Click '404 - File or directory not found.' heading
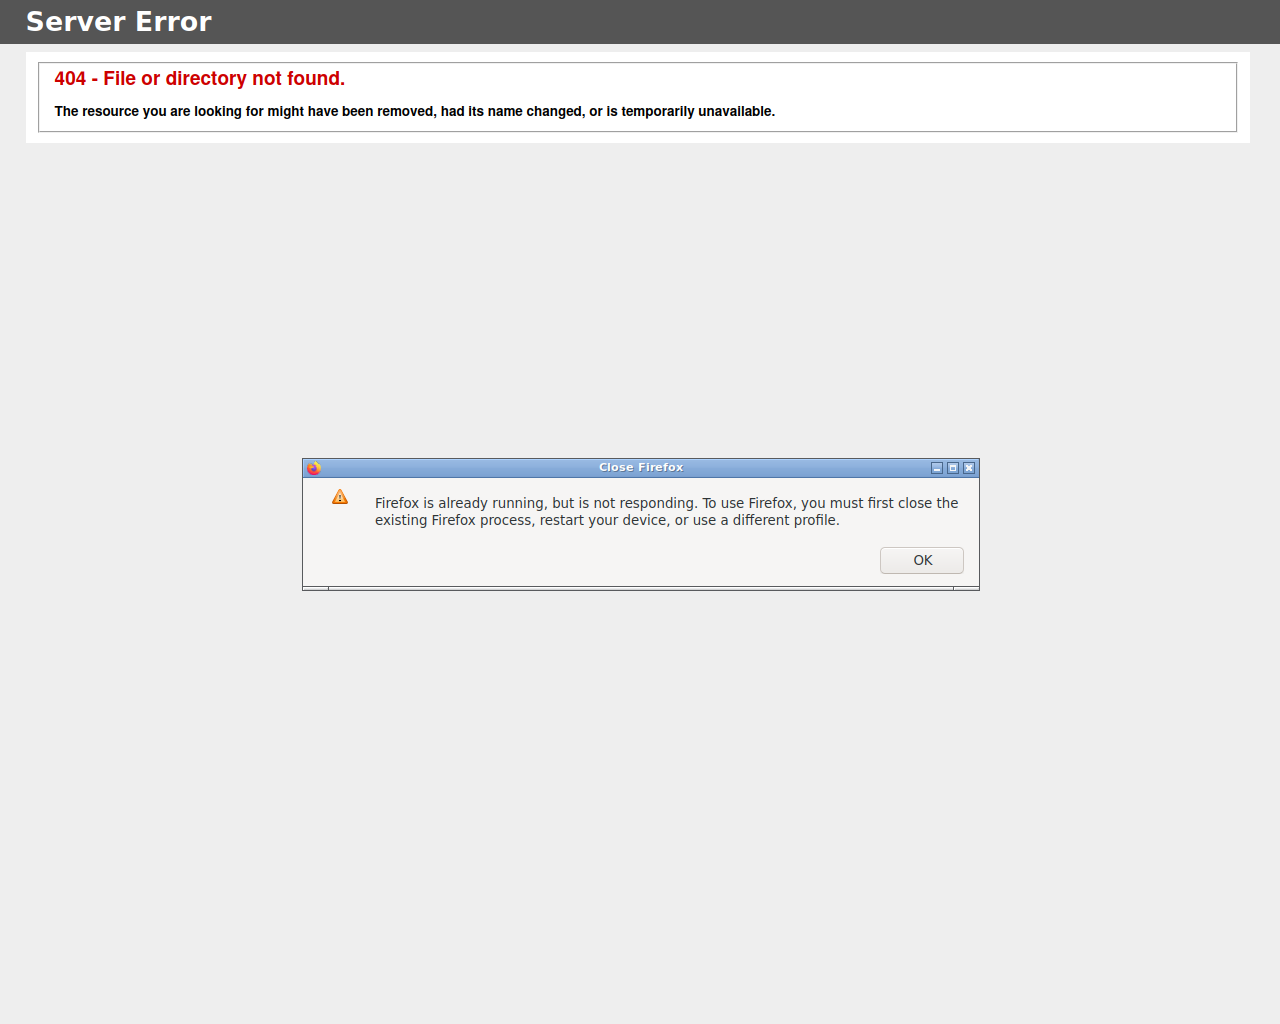This screenshot has width=1280, height=1024. point(200,79)
